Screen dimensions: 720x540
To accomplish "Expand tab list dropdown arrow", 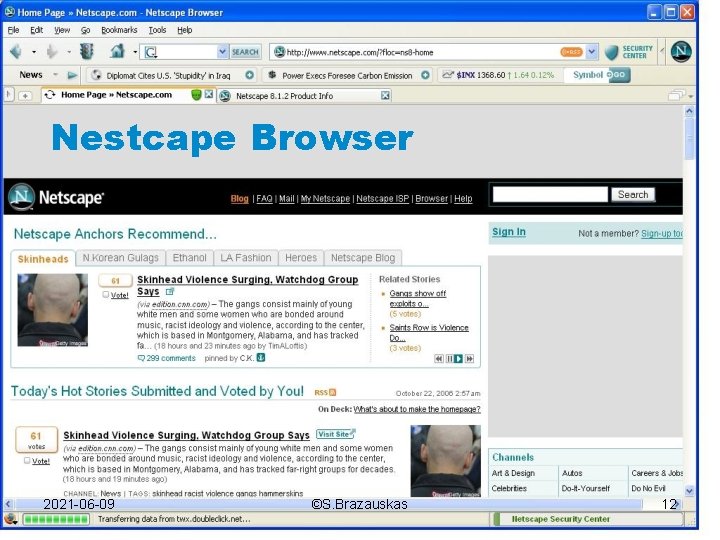I will [x=690, y=96].
